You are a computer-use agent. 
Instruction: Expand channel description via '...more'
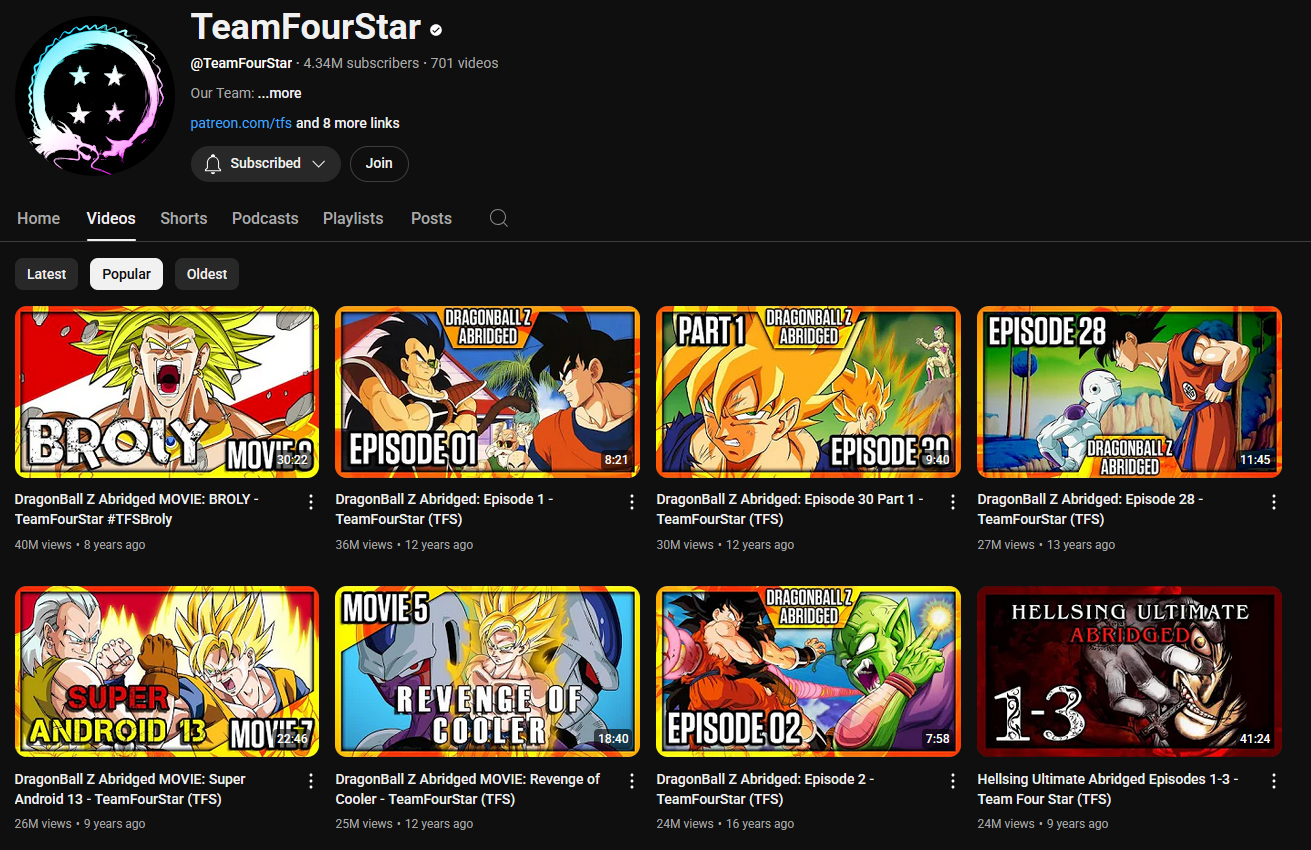(279, 93)
